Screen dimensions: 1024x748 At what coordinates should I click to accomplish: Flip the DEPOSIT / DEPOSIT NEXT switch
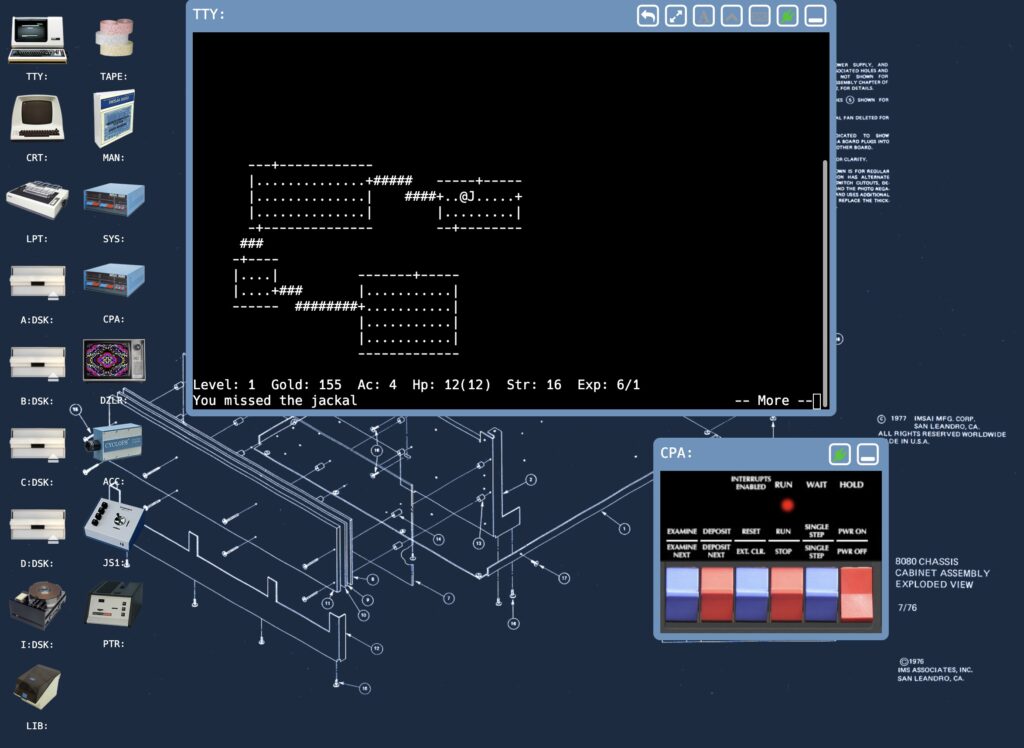[x=716, y=594]
